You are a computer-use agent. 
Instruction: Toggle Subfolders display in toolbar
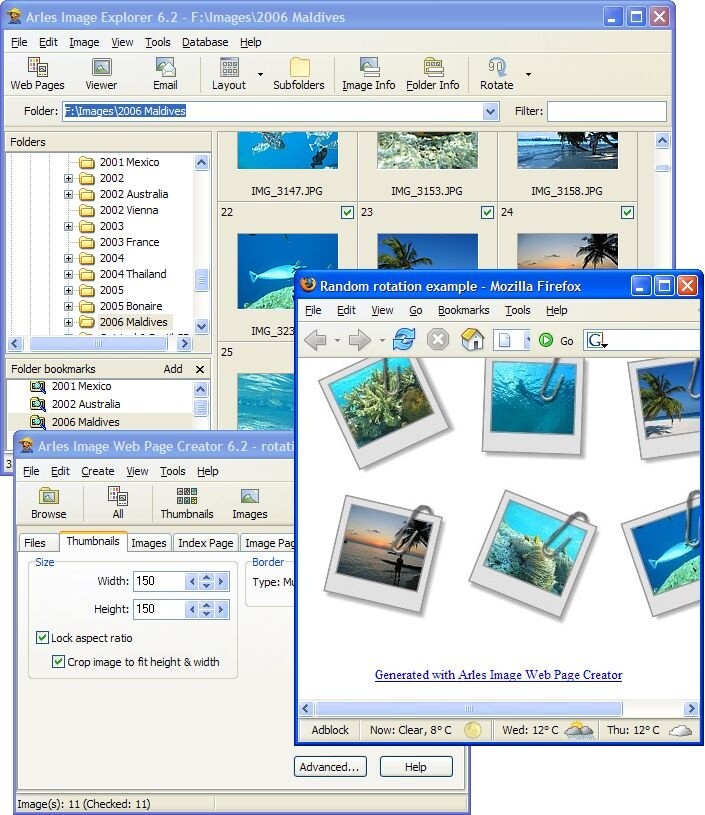click(299, 74)
